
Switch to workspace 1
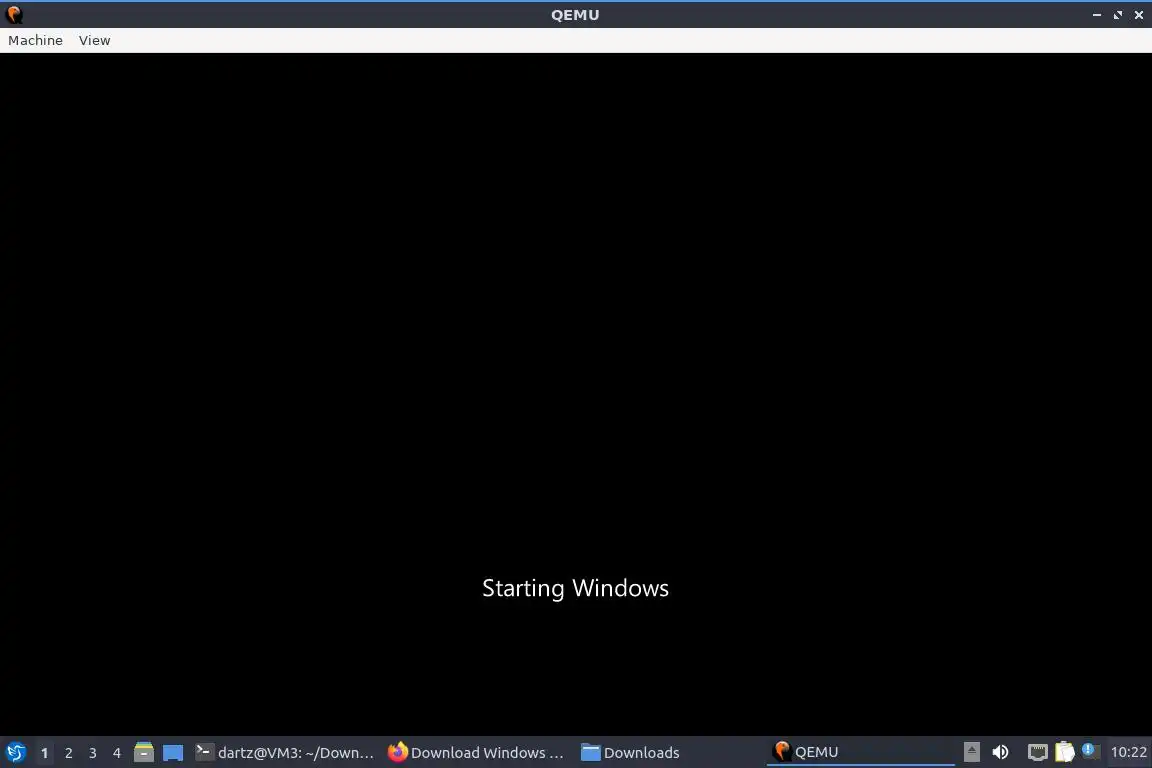(44, 753)
